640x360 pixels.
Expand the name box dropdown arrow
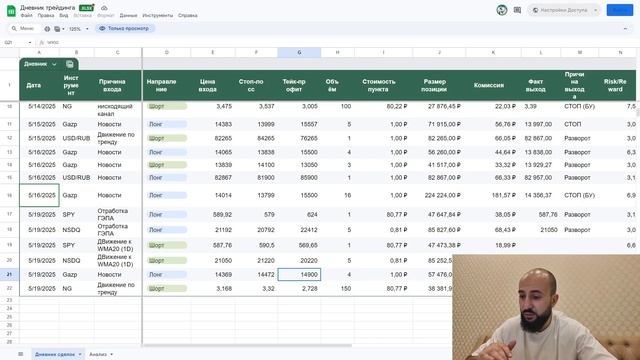pos(30,42)
